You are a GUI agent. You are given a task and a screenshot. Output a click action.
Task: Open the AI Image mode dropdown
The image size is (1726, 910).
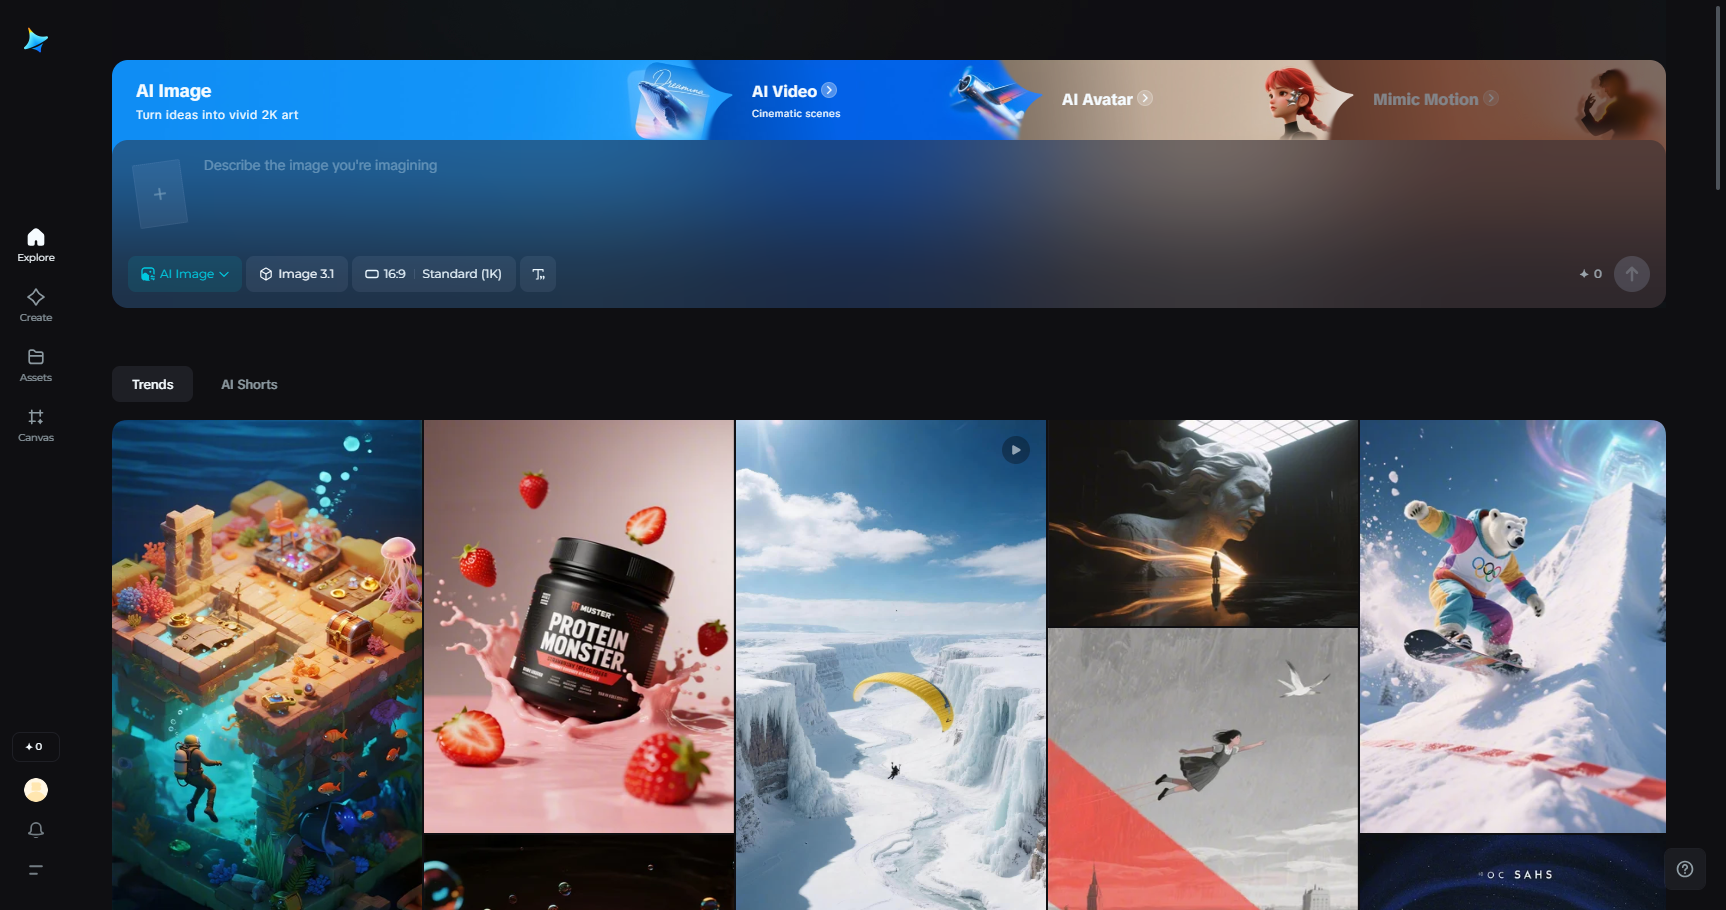pos(184,273)
